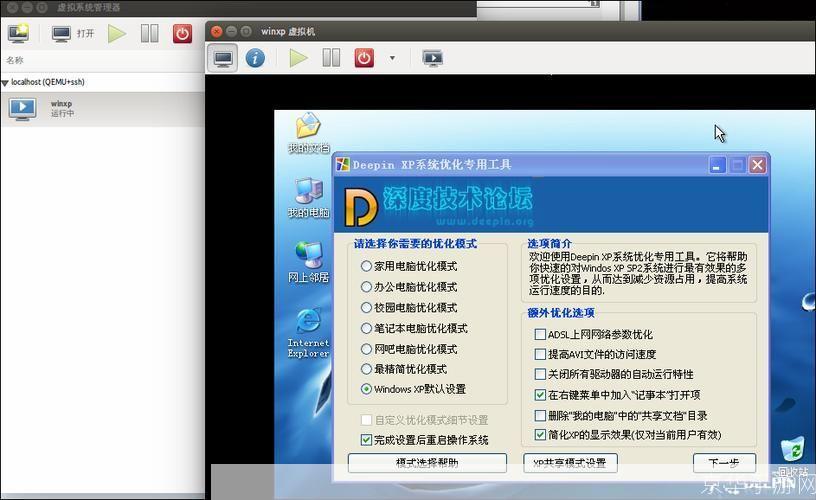
Task: Click the Deepin D logo in banner
Action: [x=361, y=207]
